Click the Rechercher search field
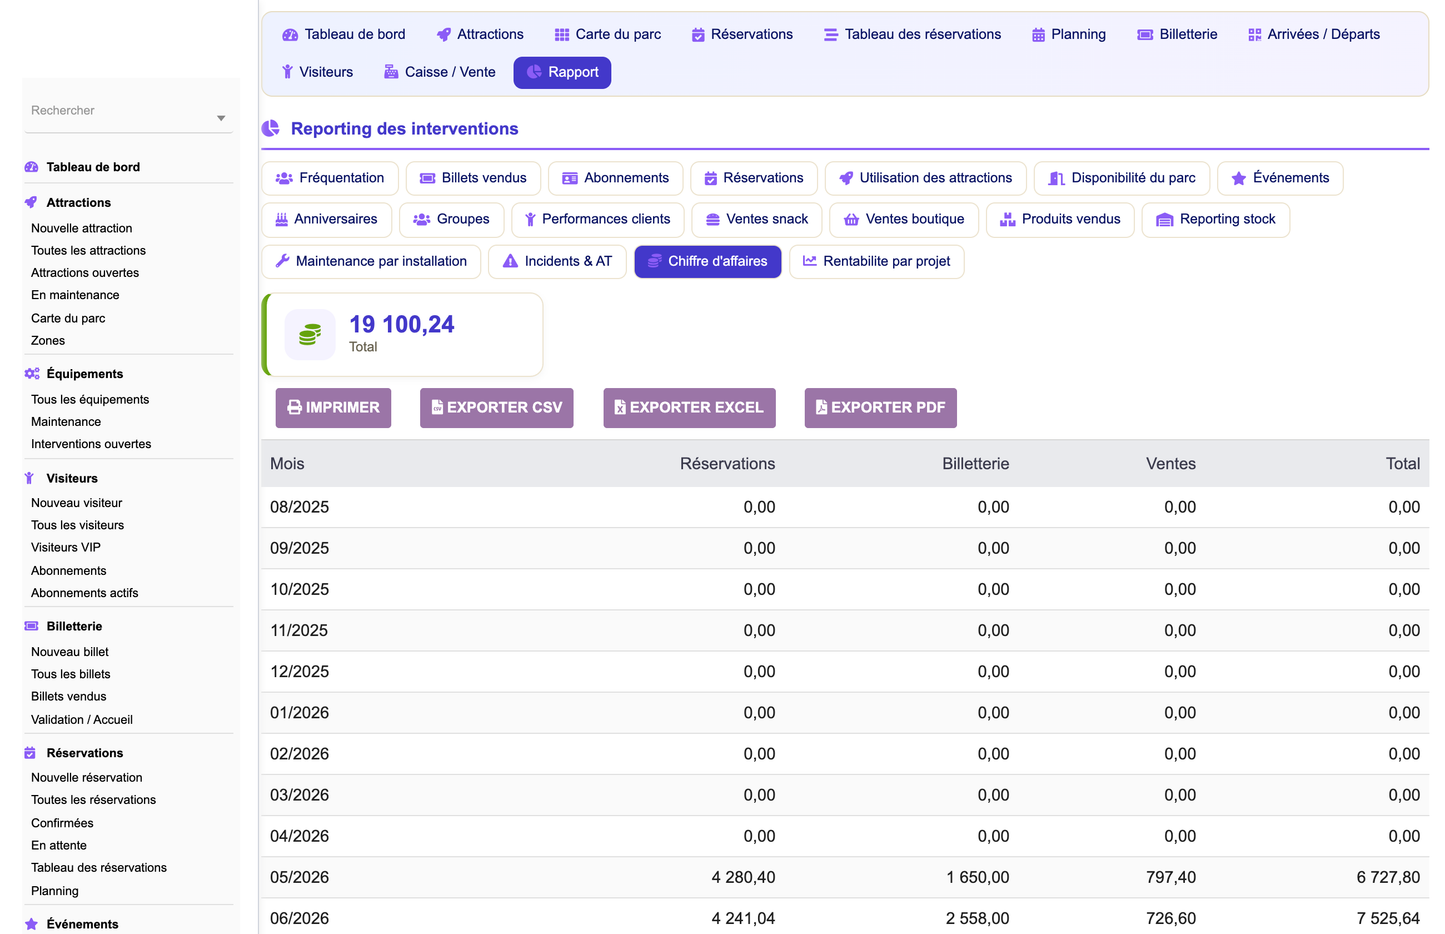 [x=128, y=111]
